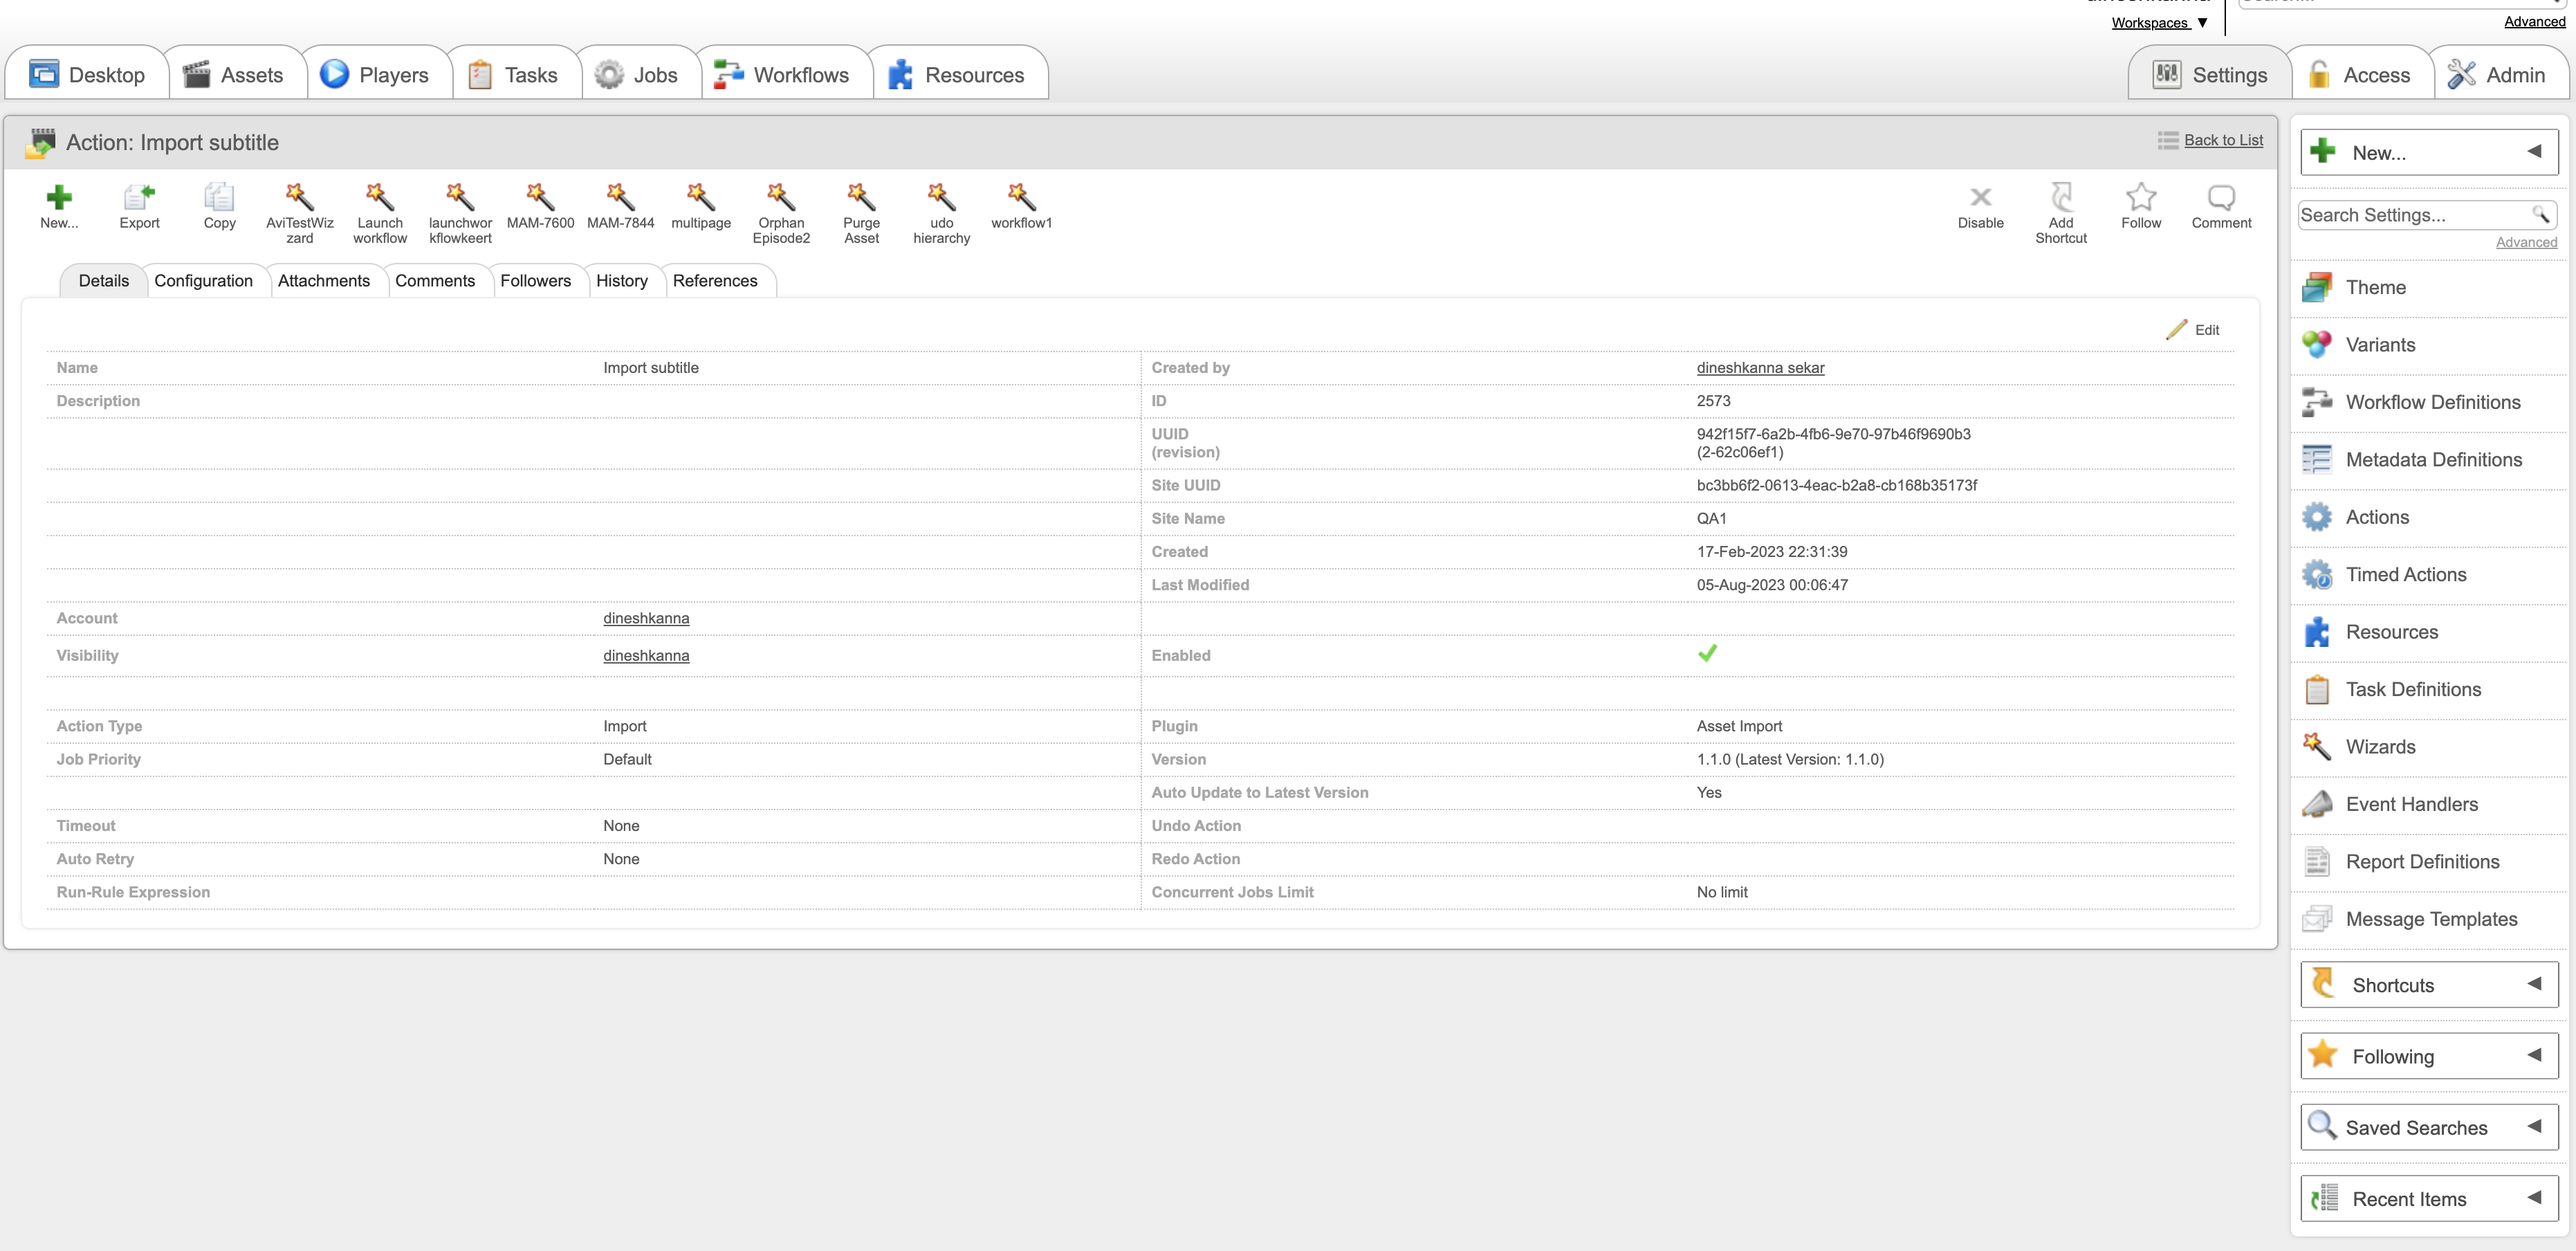Expand the Shortcuts panel
Screen dimensions: 2576x1251
pyautogui.click(x=2429, y=985)
